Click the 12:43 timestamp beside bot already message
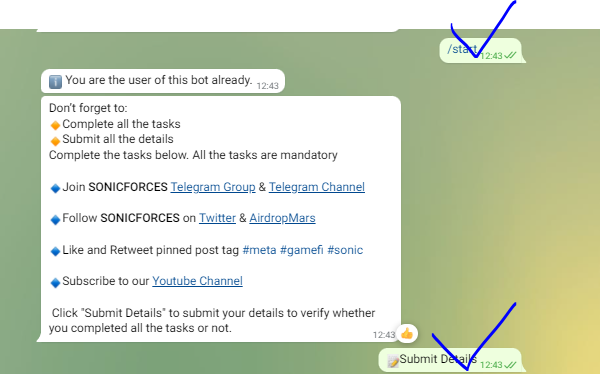 267,86
